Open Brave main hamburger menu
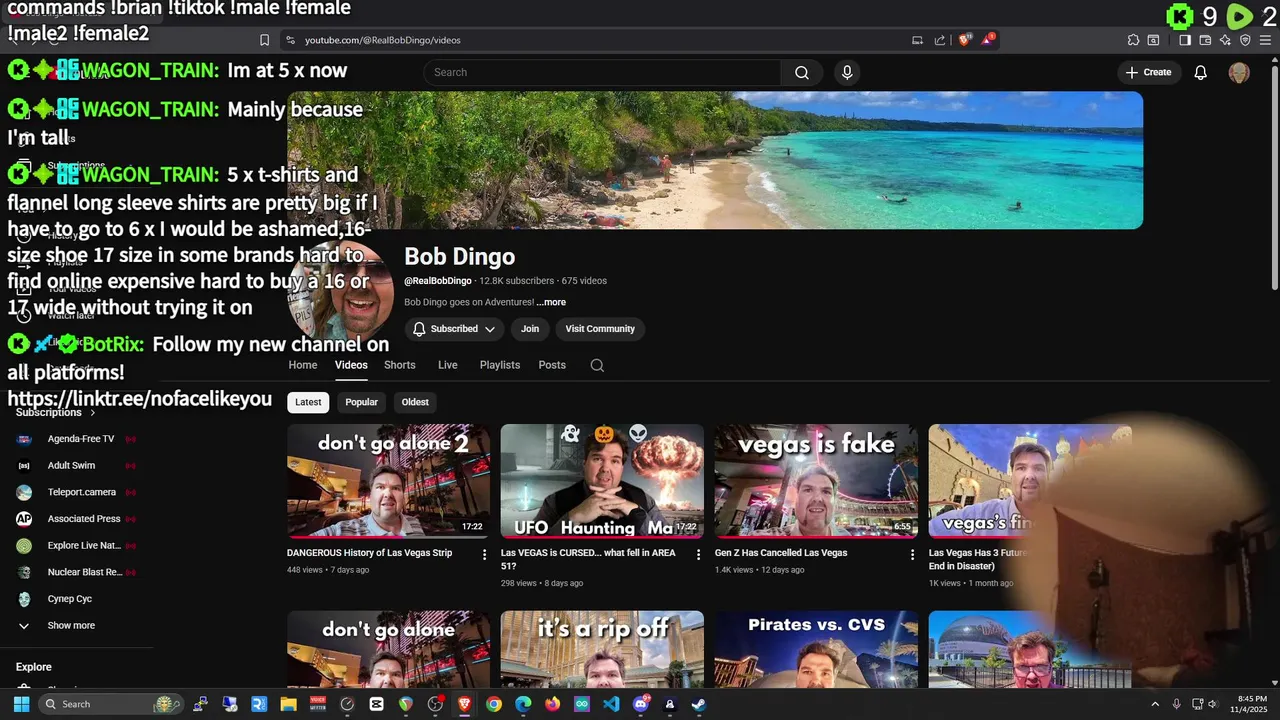1280x720 pixels. [x=1266, y=40]
